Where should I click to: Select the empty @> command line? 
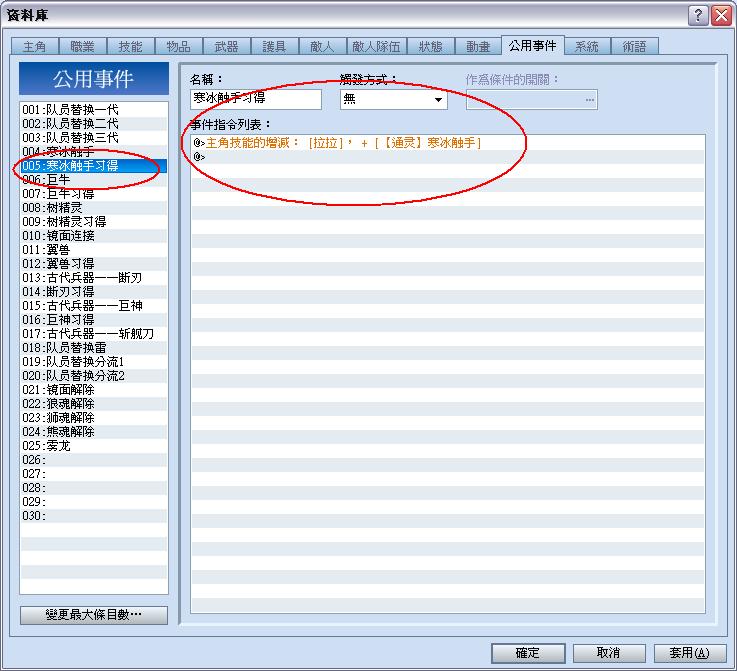coord(447,156)
